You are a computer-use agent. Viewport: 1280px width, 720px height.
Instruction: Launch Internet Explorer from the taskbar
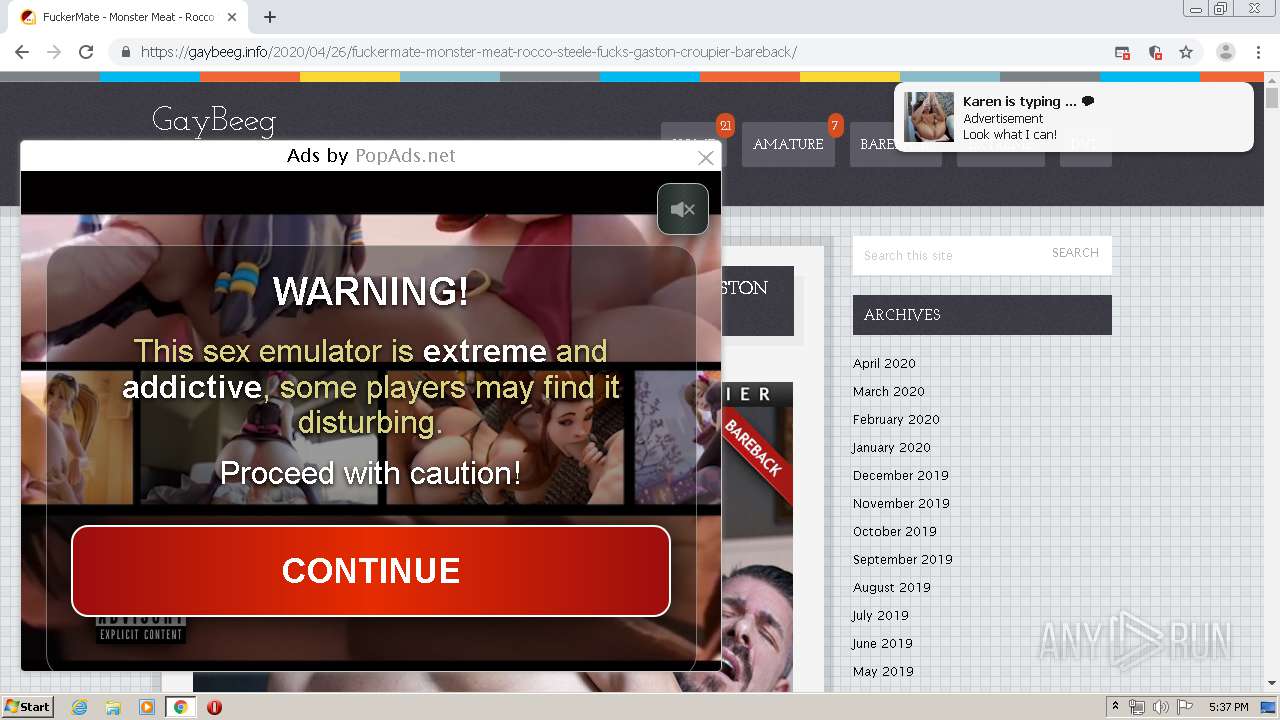click(x=80, y=707)
